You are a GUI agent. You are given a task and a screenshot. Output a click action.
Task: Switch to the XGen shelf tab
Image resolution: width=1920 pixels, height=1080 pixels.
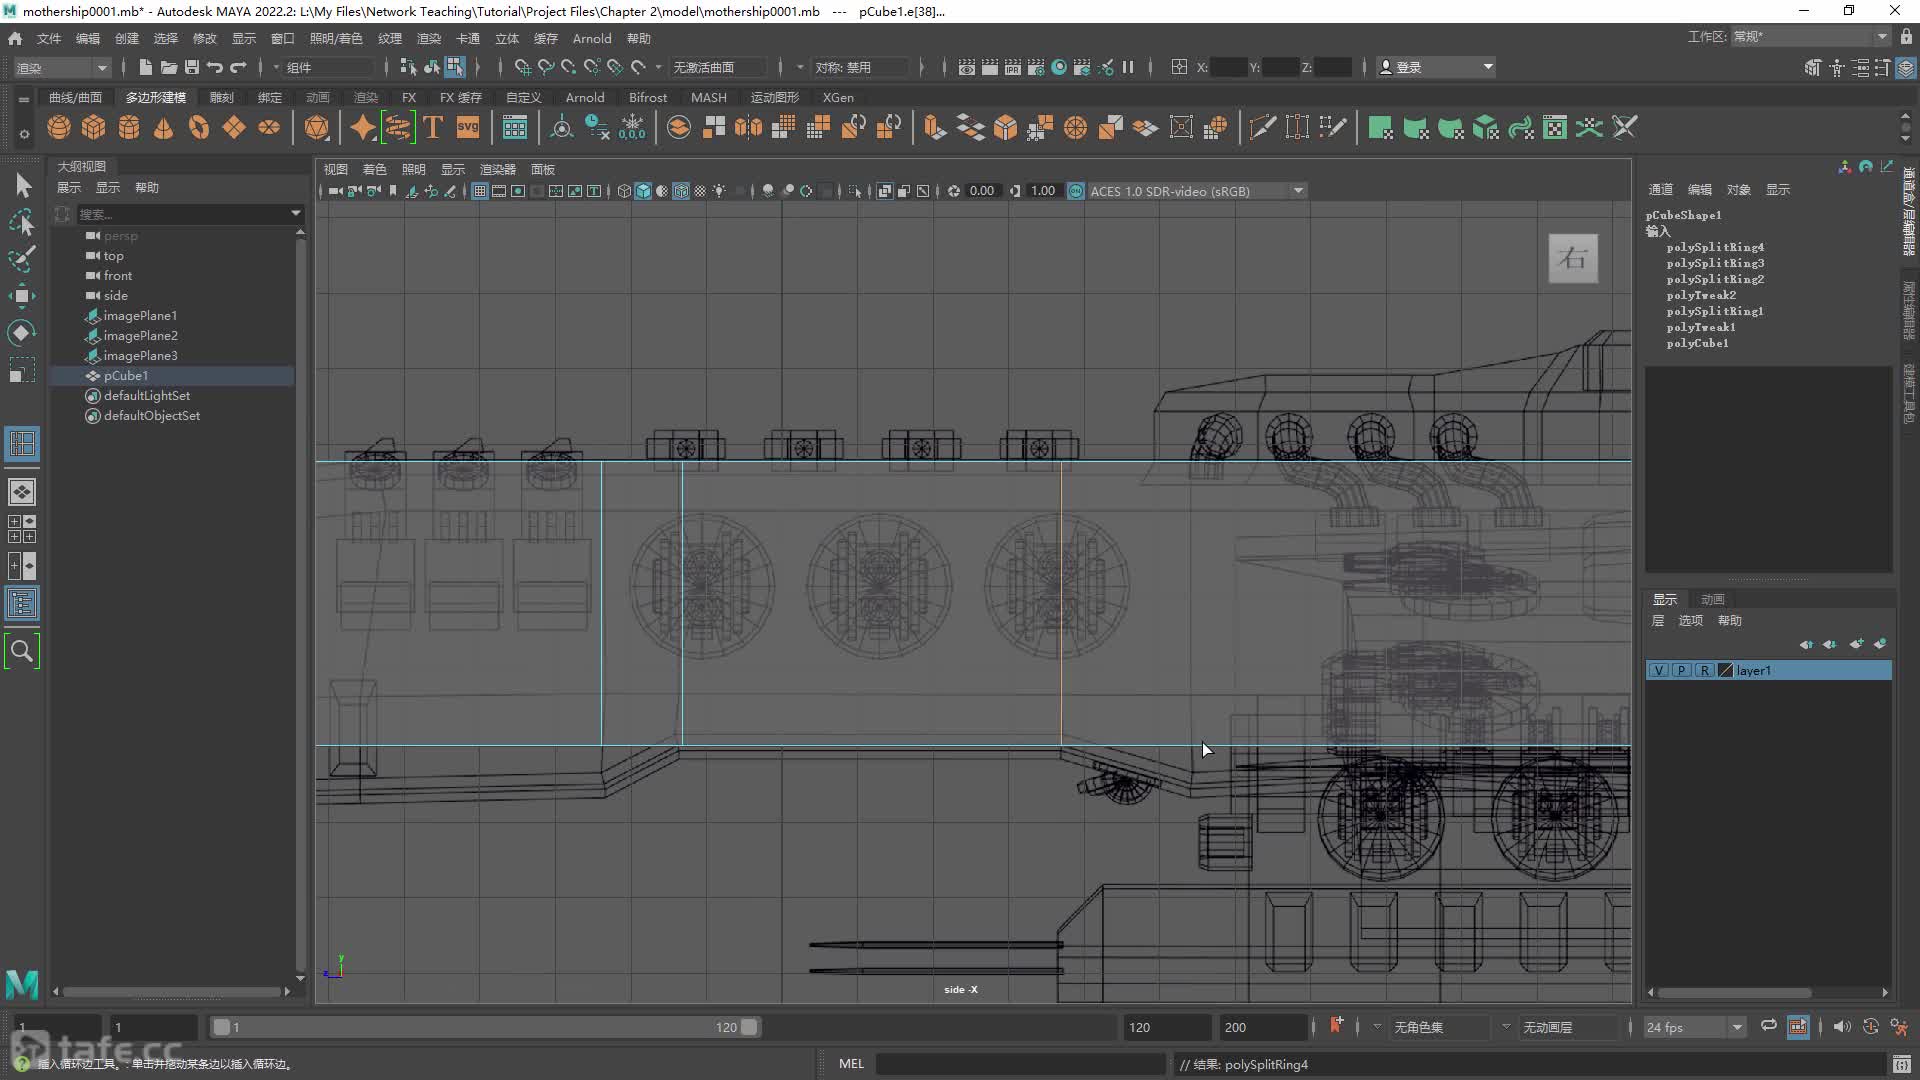click(x=837, y=97)
